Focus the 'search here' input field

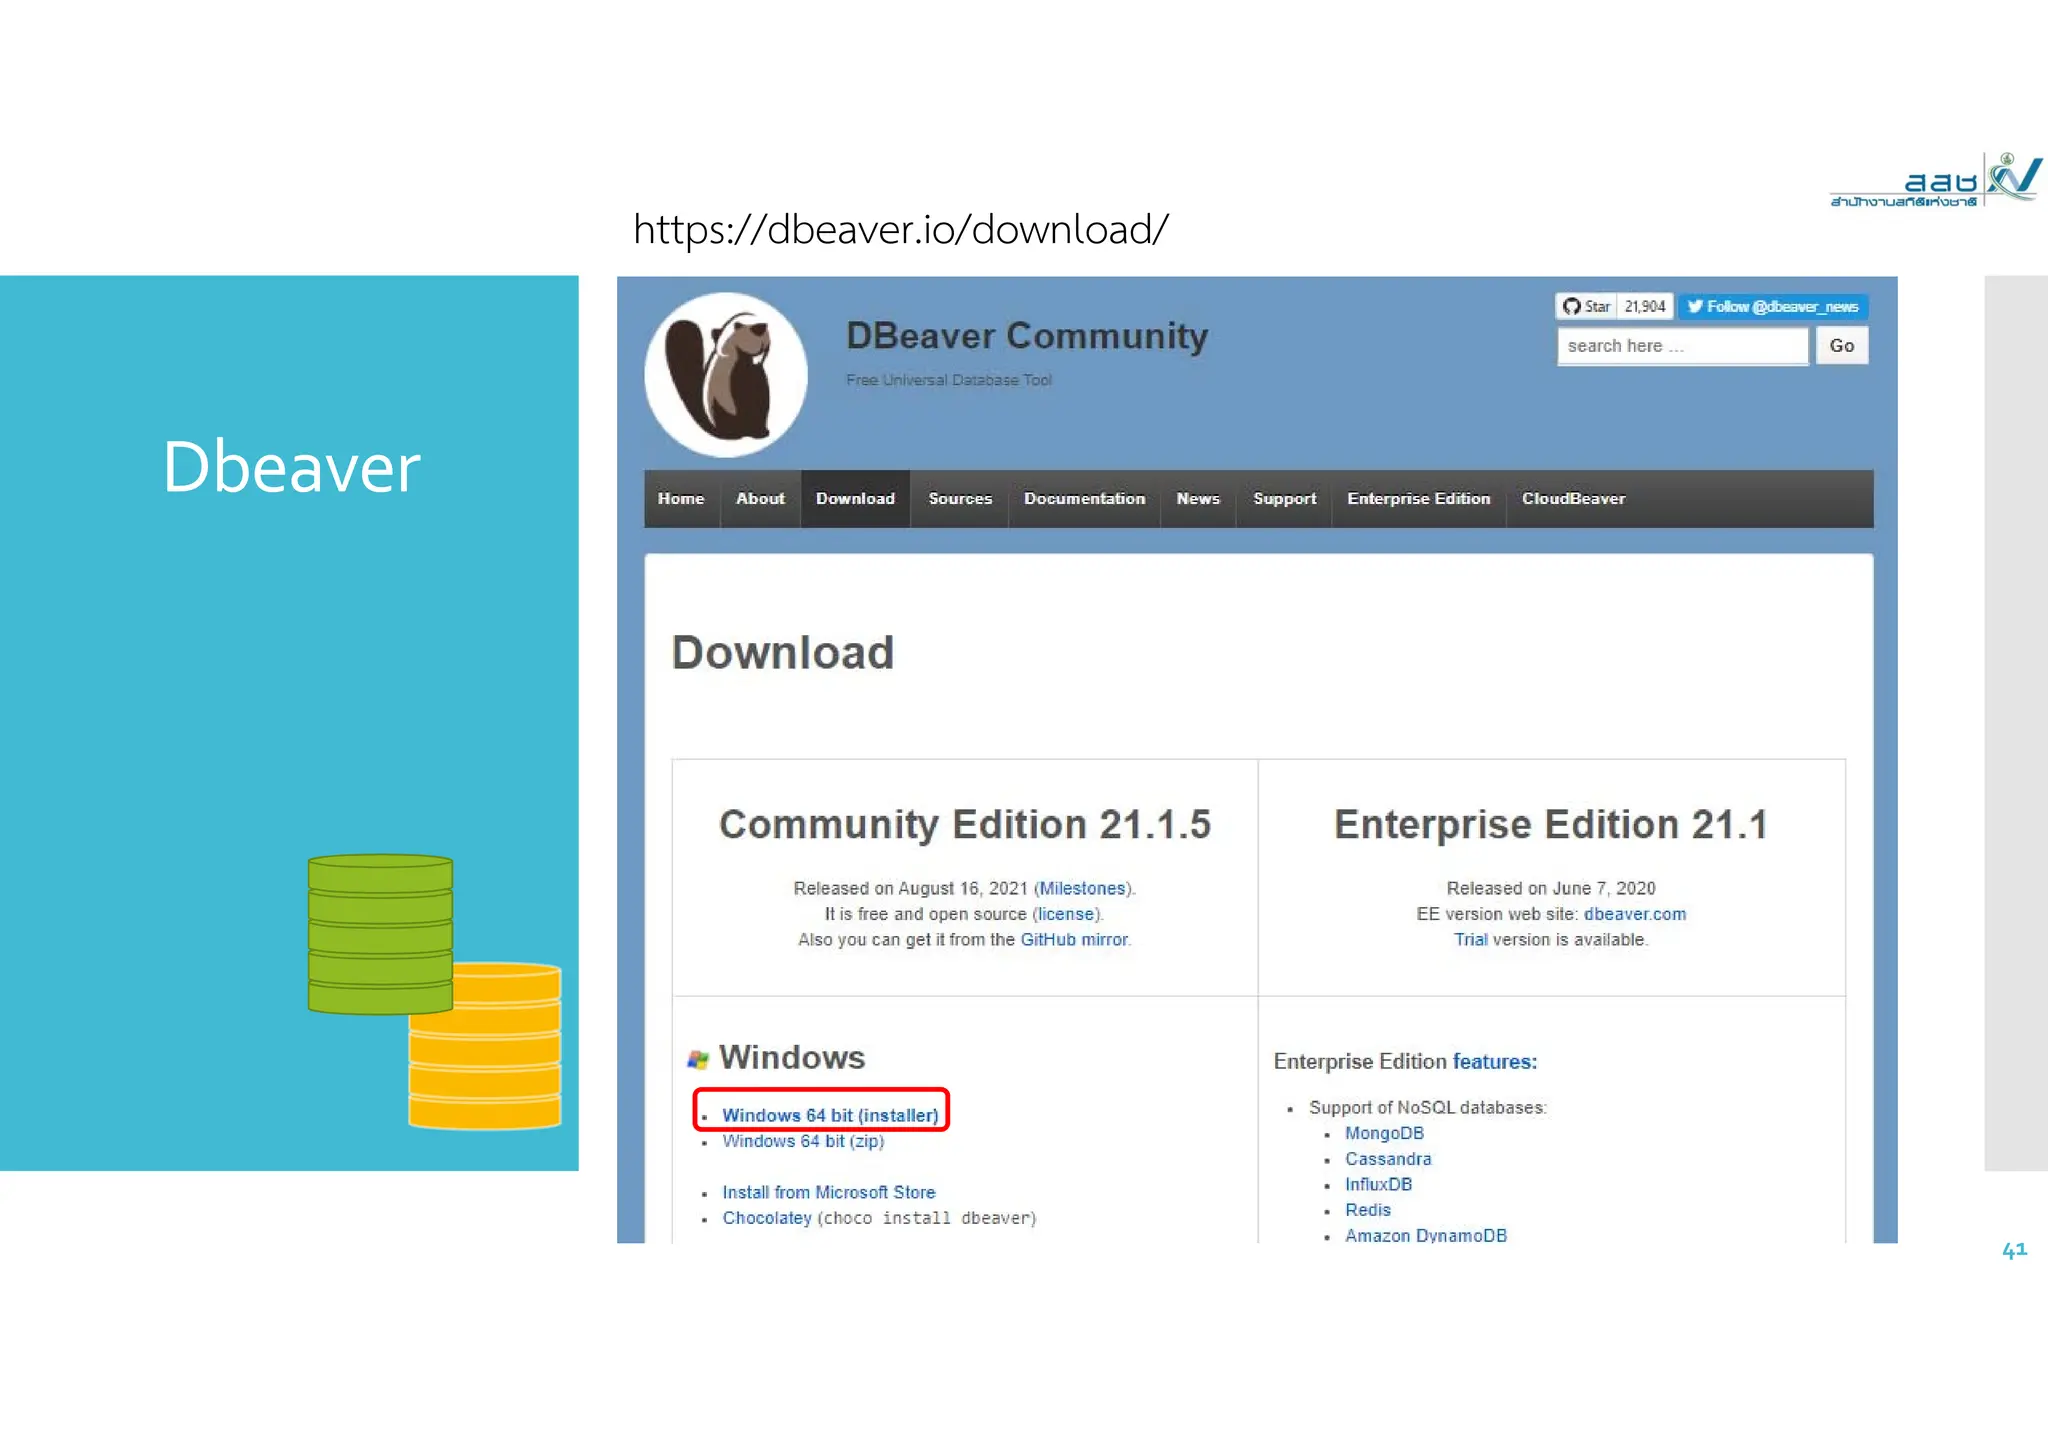pos(1683,346)
